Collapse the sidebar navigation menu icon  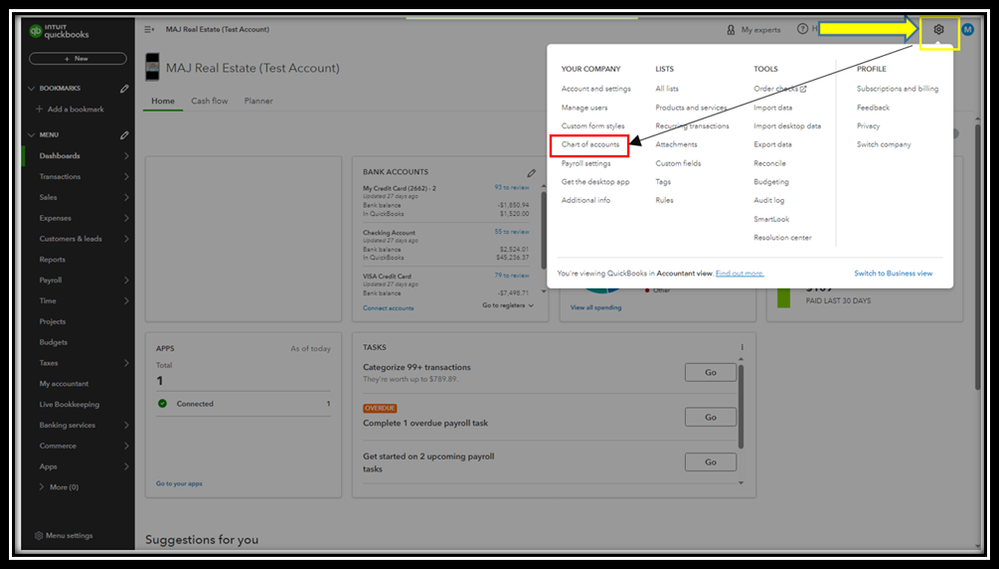point(149,29)
